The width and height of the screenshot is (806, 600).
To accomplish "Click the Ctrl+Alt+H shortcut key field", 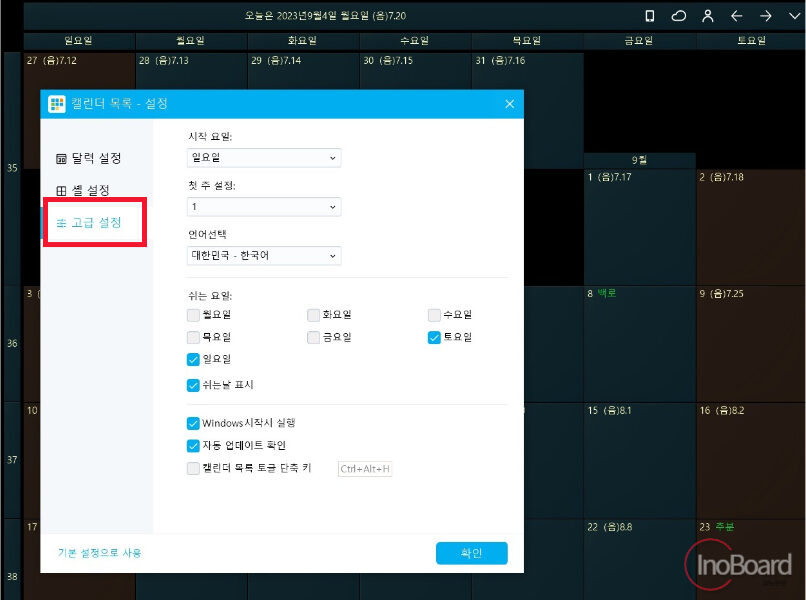I will pyautogui.click(x=365, y=469).
